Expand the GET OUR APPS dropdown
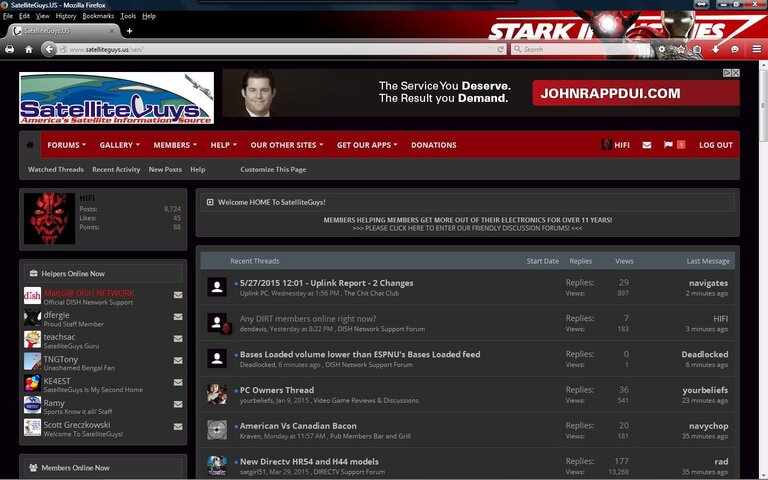The height and width of the screenshot is (480, 768). point(367,145)
